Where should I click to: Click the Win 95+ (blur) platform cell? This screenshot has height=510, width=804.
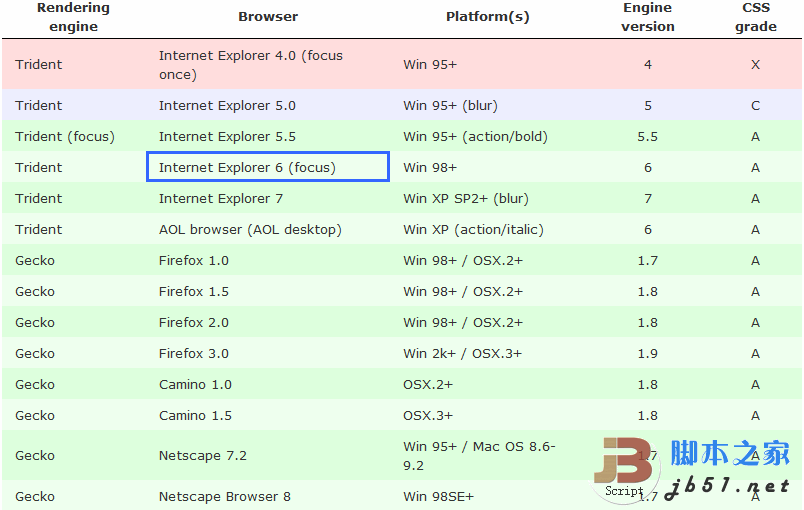pos(488,105)
